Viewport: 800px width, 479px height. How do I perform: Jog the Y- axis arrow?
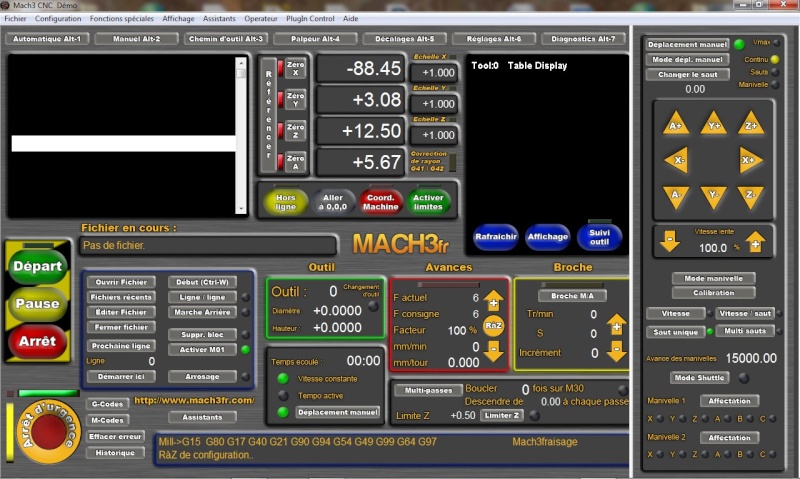pyautogui.click(x=713, y=197)
